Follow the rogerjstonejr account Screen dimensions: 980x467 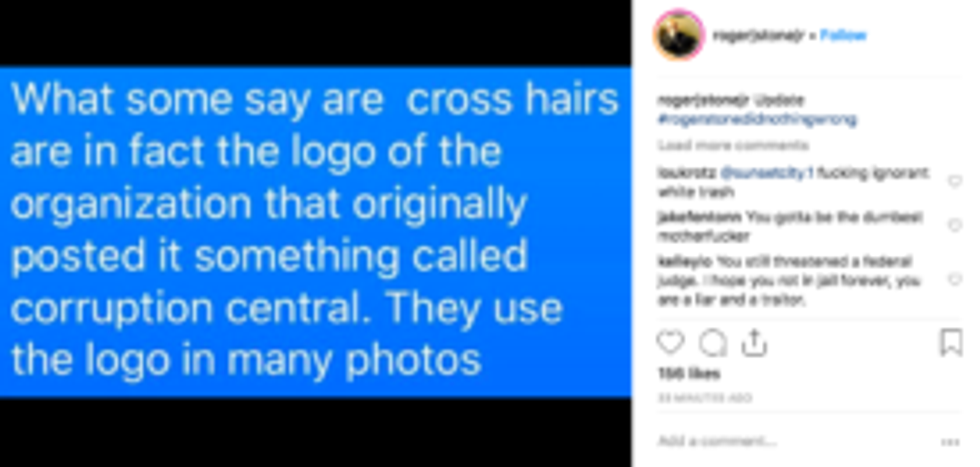(x=842, y=36)
